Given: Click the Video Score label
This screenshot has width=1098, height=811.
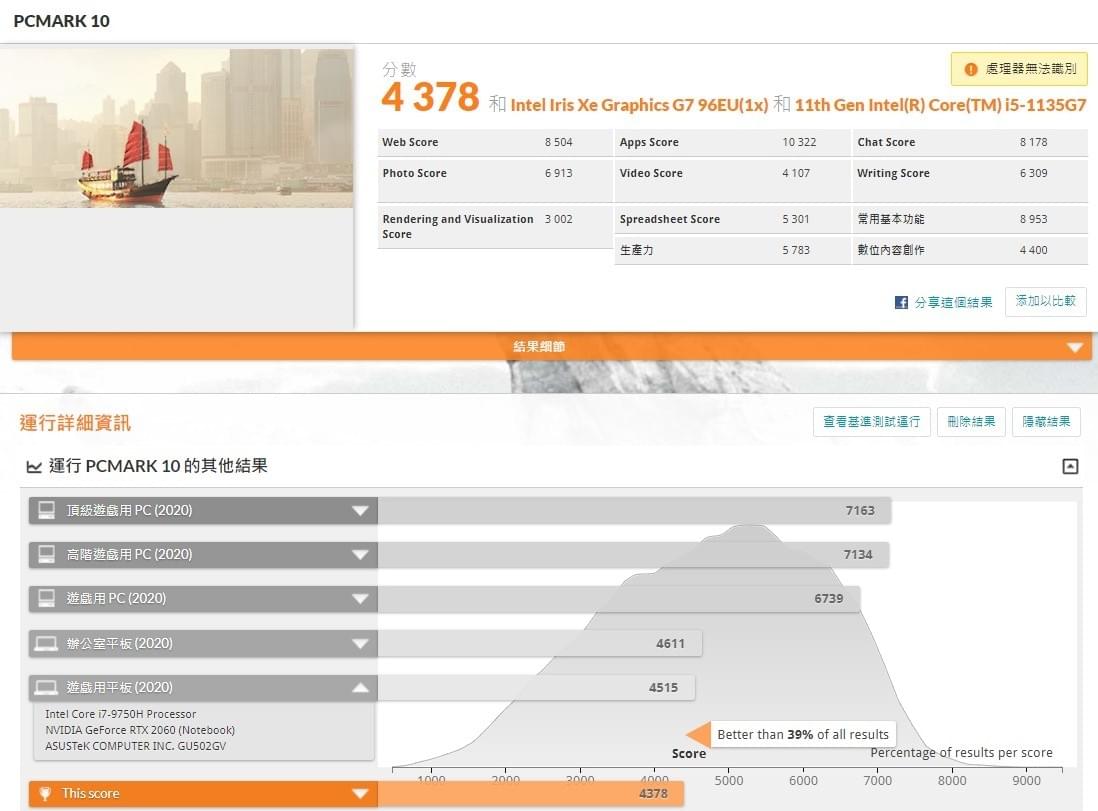Looking at the screenshot, I should coord(651,173).
